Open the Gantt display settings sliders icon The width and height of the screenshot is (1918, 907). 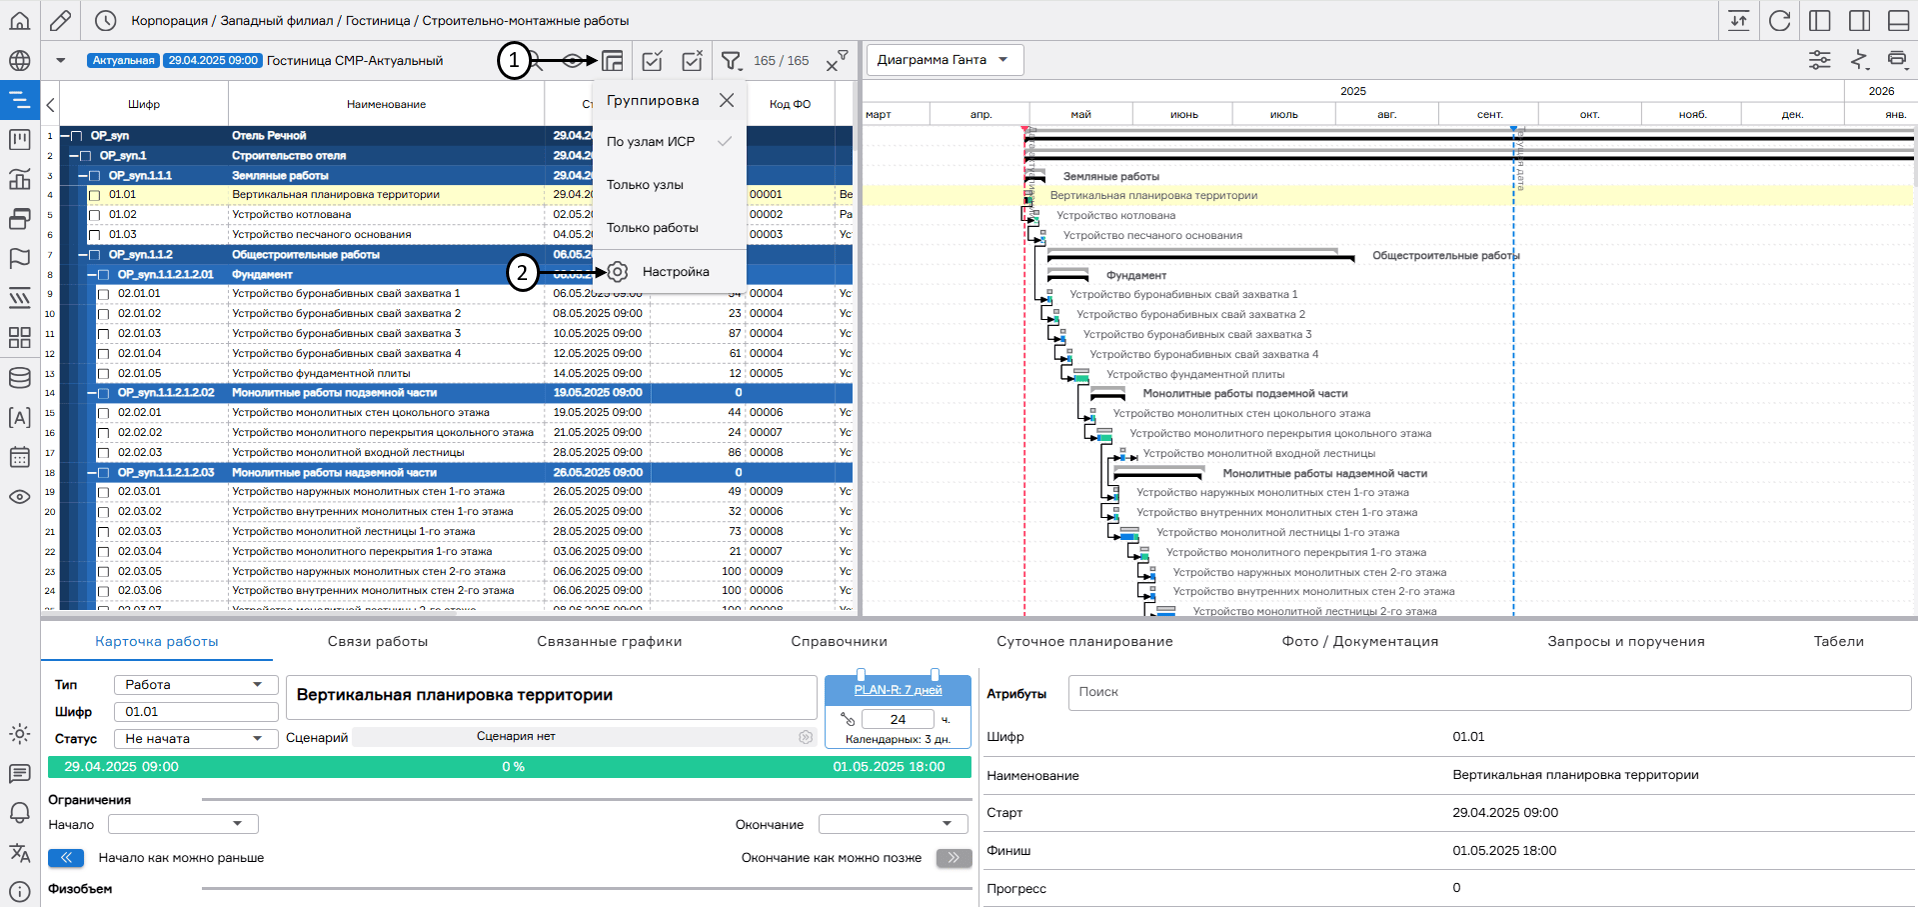click(1819, 60)
